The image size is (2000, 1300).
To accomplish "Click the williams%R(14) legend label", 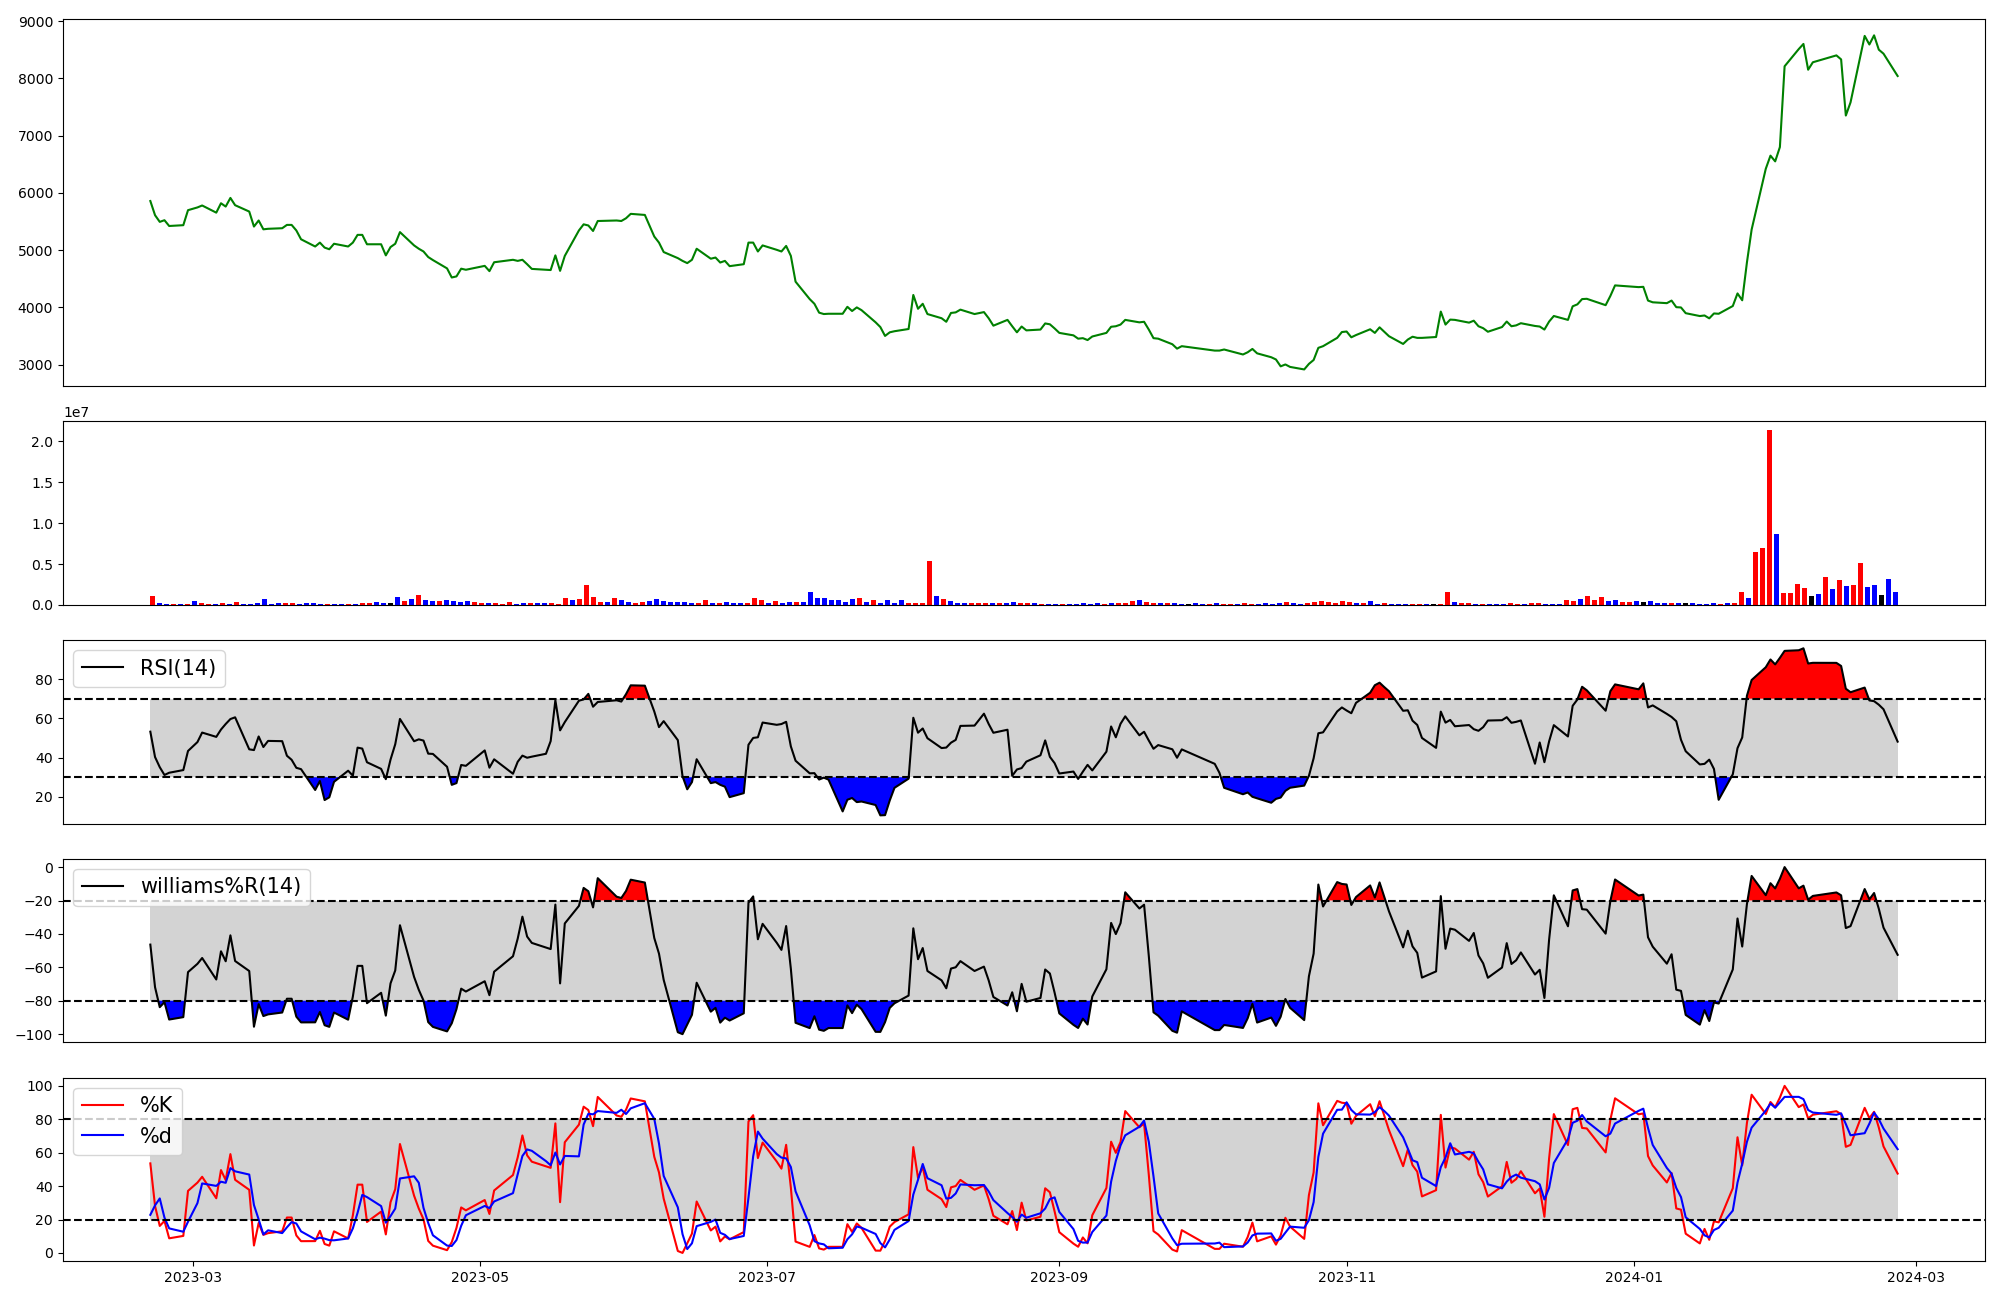I will tap(220, 886).
